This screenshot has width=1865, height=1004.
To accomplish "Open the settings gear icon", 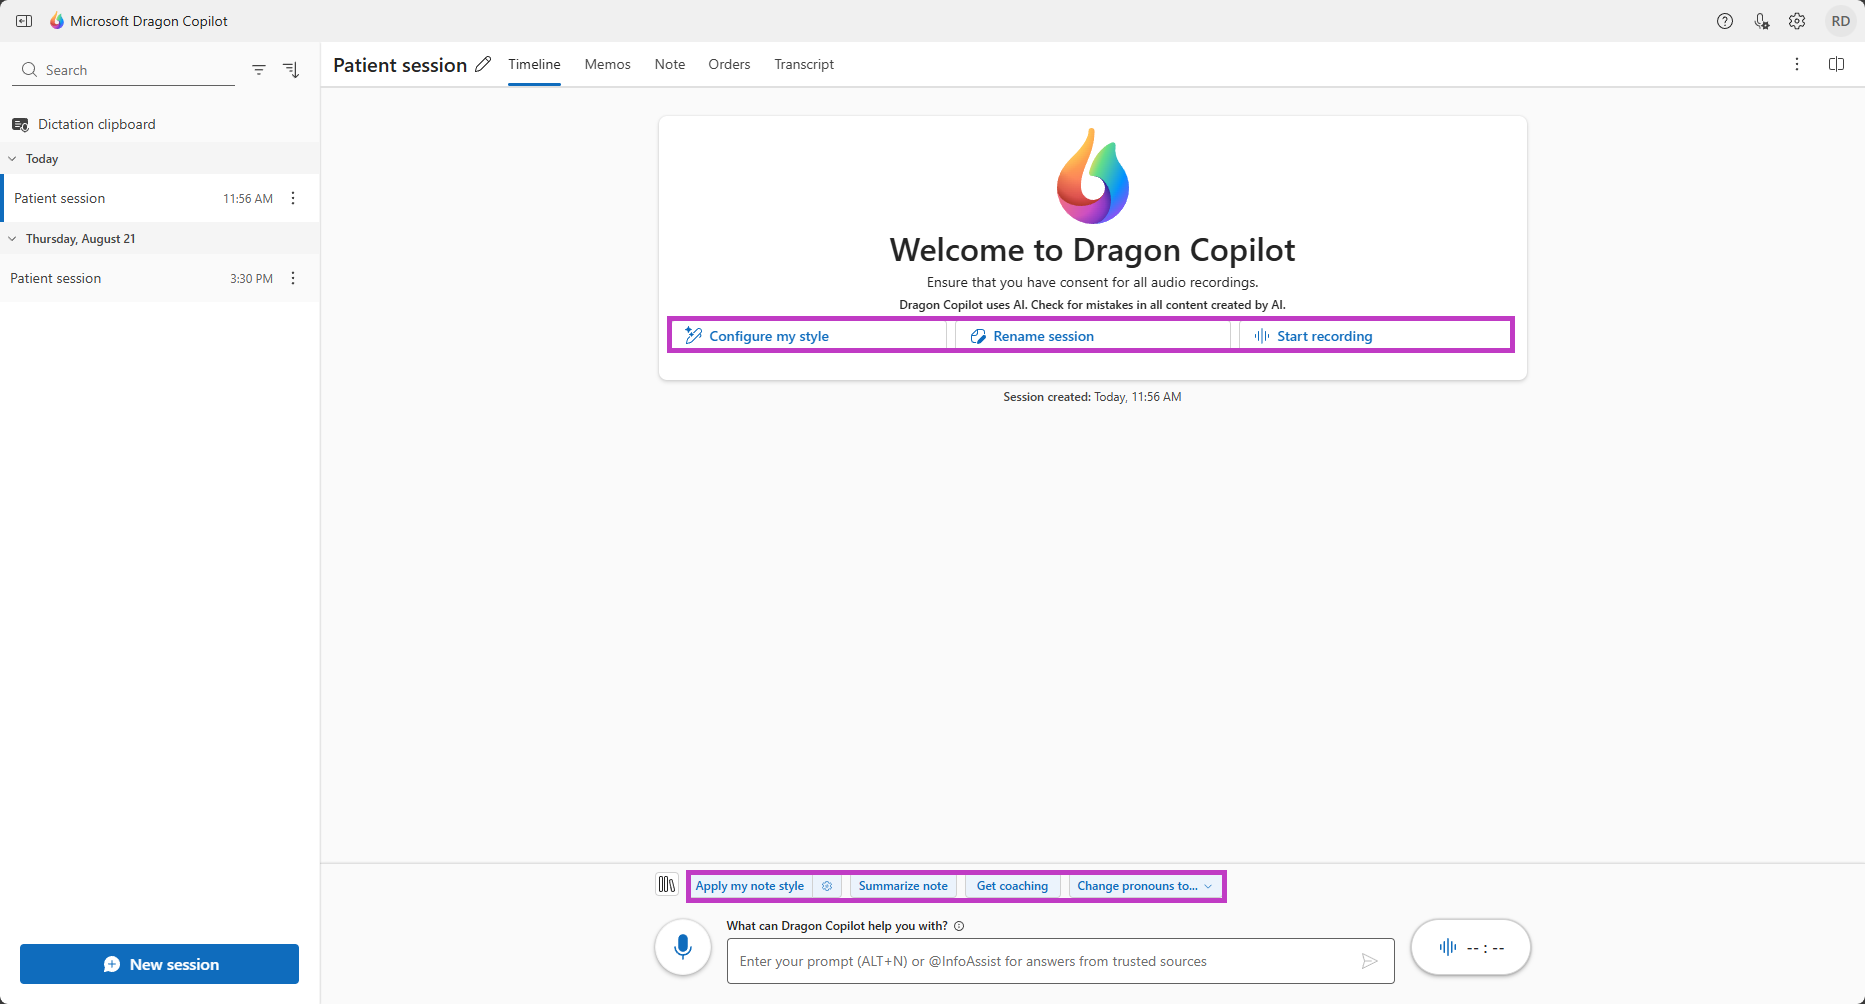I will tap(1797, 21).
